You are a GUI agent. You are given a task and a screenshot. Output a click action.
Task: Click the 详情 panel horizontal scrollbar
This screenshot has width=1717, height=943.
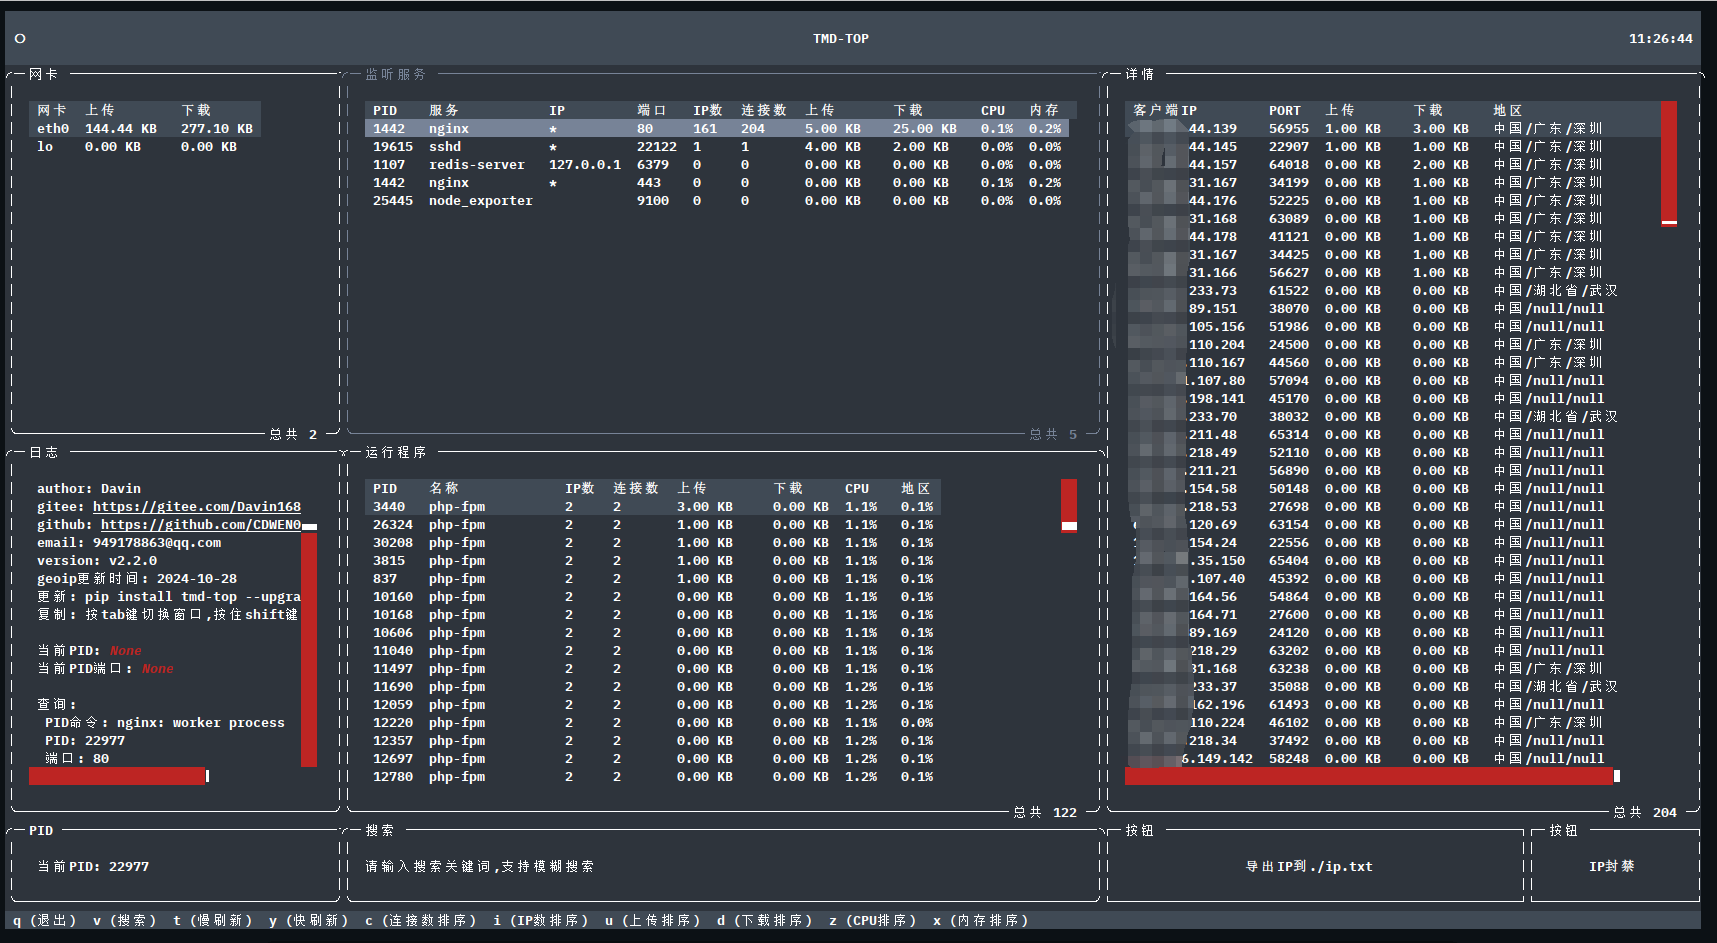(x=1372, y=776)
